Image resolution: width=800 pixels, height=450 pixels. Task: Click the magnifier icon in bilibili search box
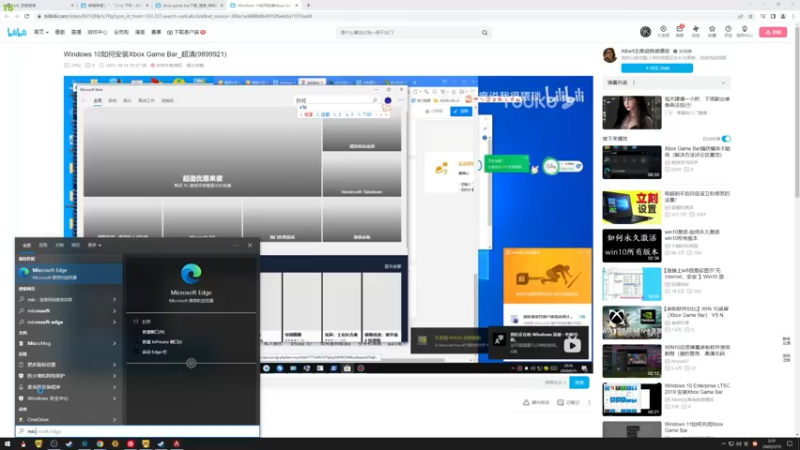(x=485, y=33)
